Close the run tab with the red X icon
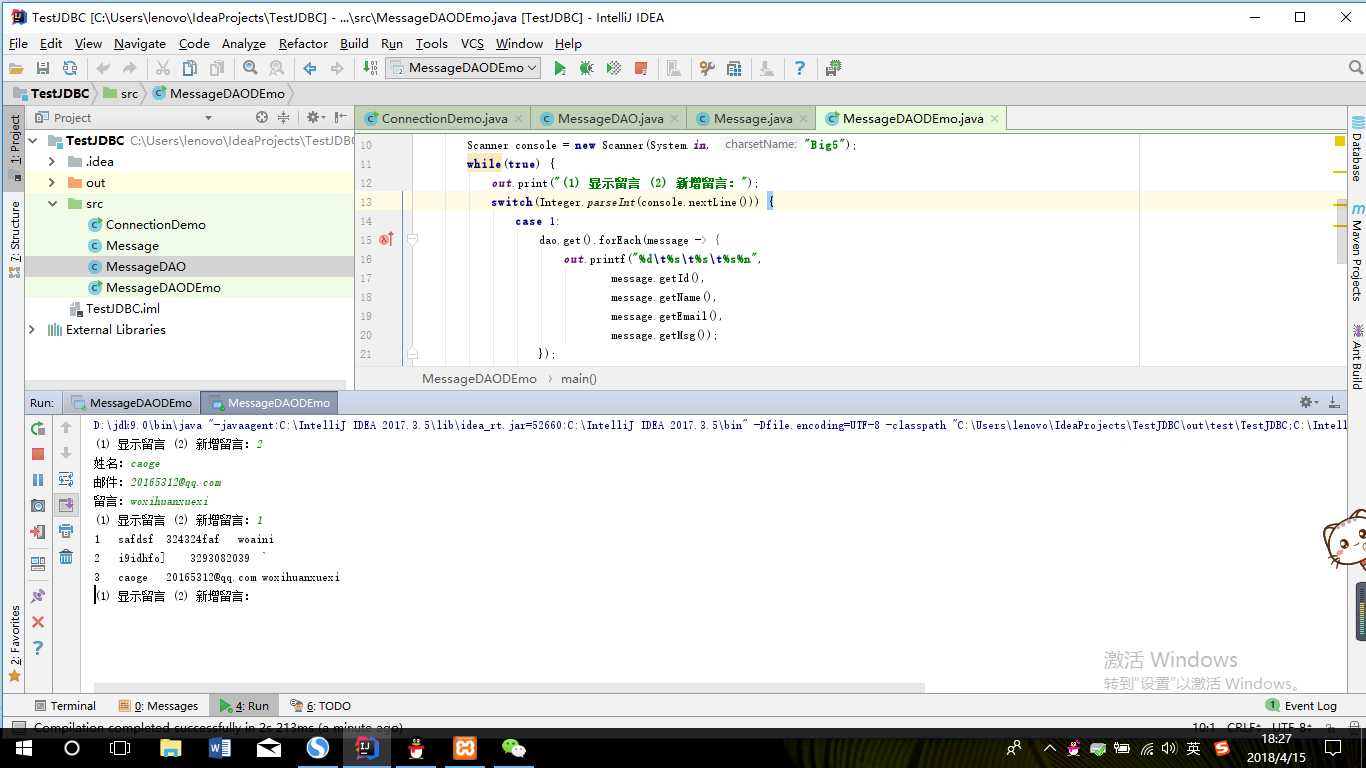Image resolution: width=1366 pixels, height=768 pixels. point(38,622)
